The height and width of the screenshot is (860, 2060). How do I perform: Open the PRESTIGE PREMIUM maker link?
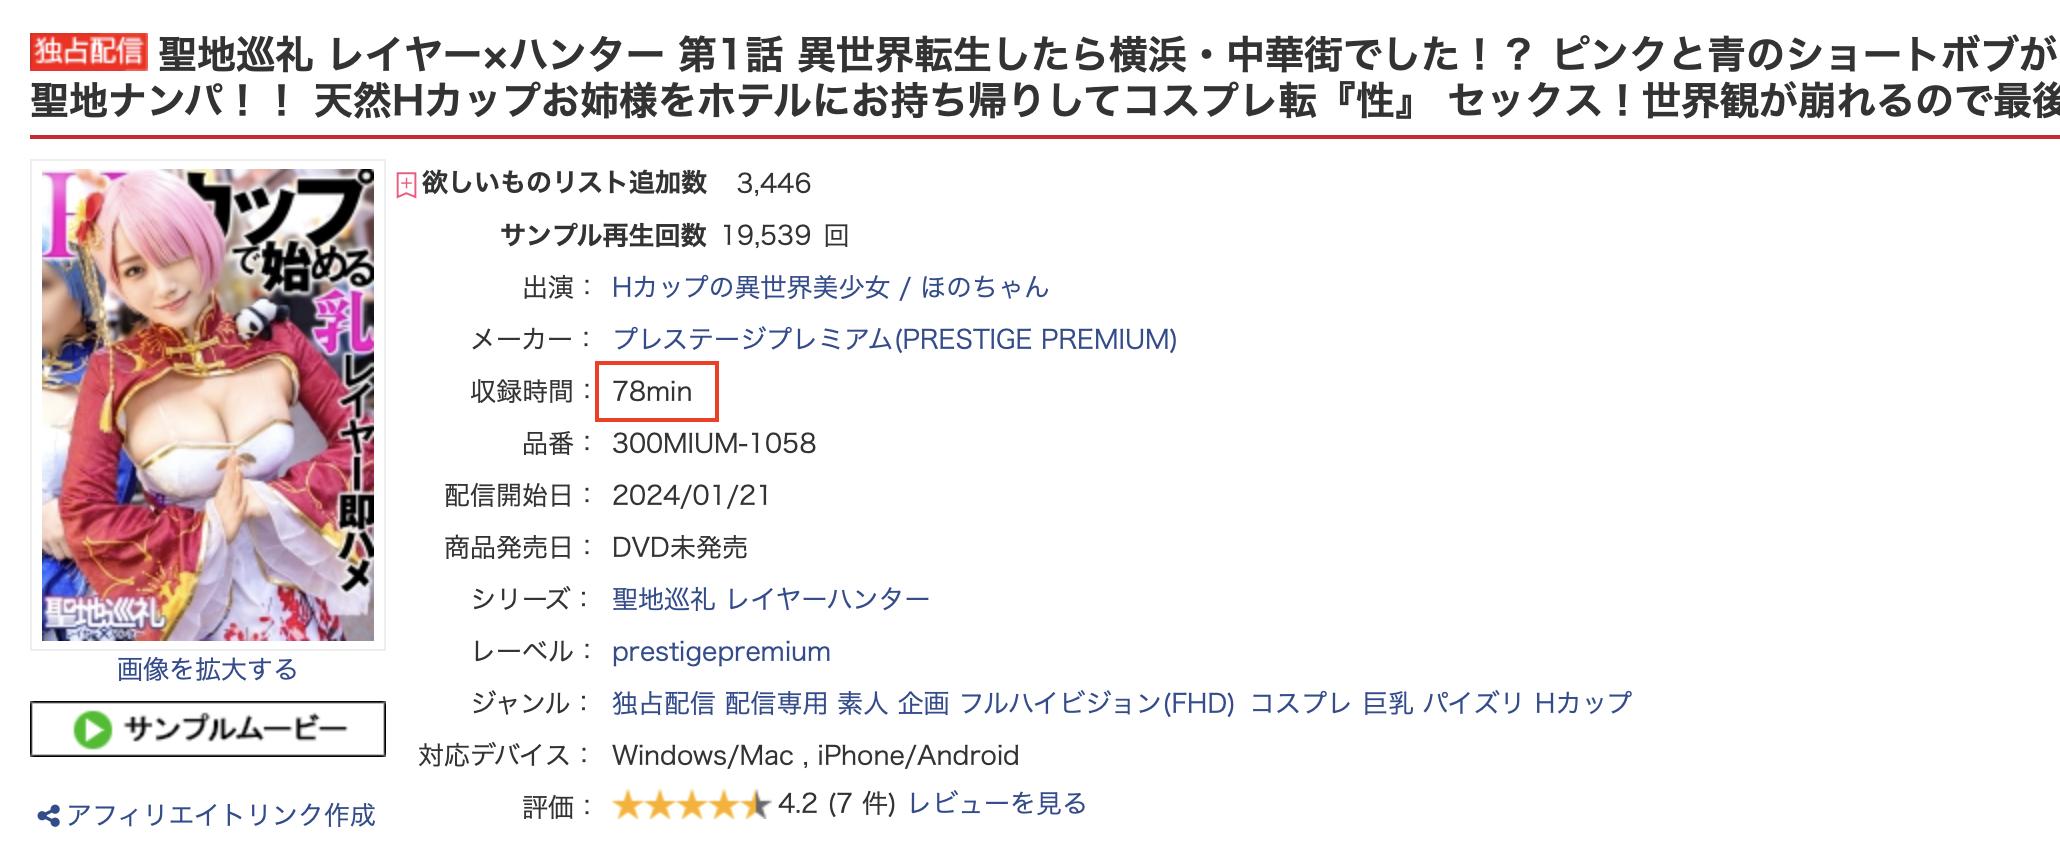coord(894,340)
